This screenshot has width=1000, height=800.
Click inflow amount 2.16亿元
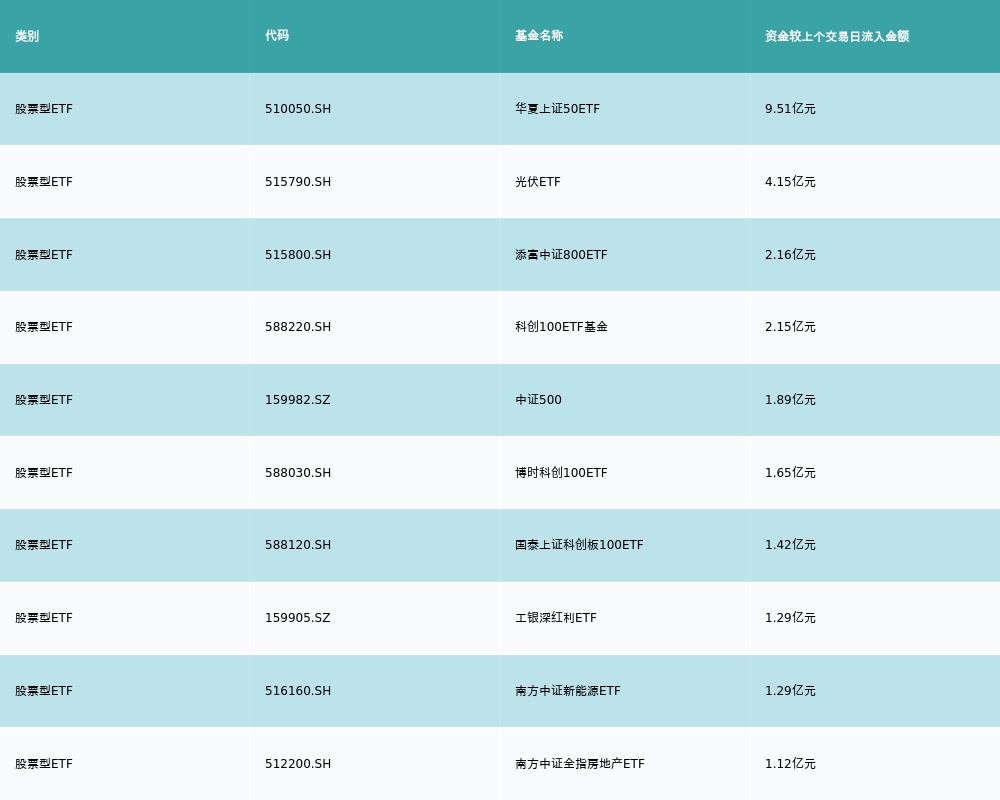790,255
